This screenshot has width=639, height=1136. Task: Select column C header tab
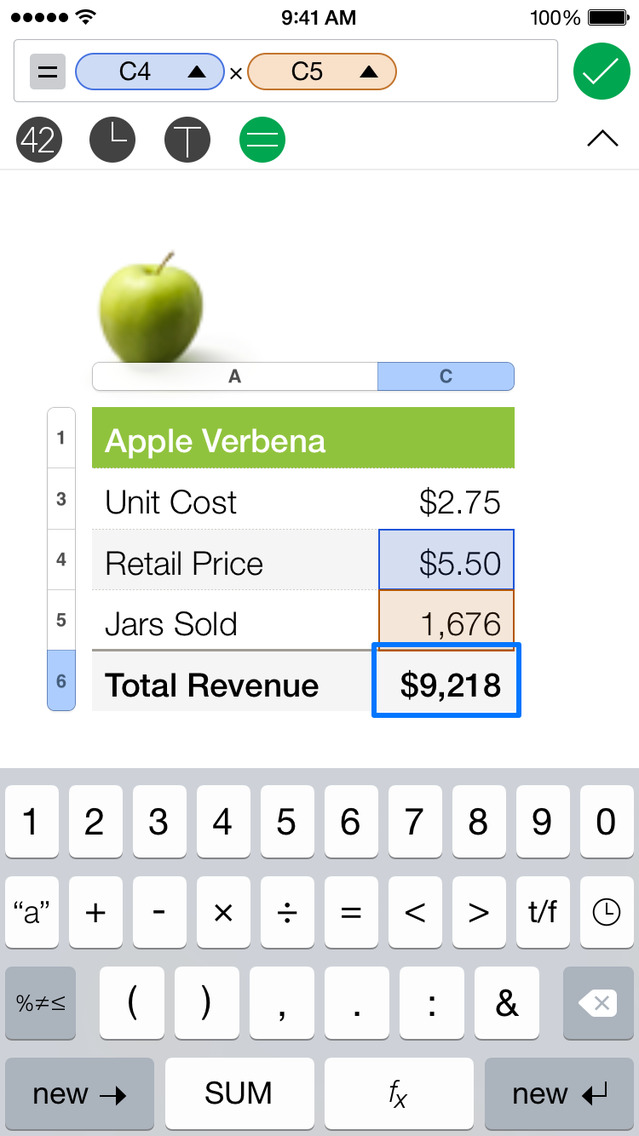445,376
